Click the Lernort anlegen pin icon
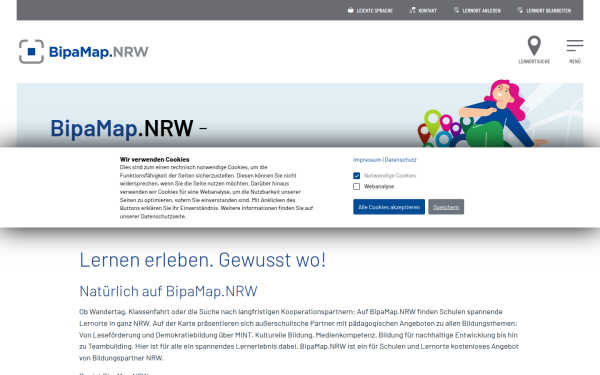The height and width of the screenshot is (375, 600). pyautogui.click(x=457, y=10)
